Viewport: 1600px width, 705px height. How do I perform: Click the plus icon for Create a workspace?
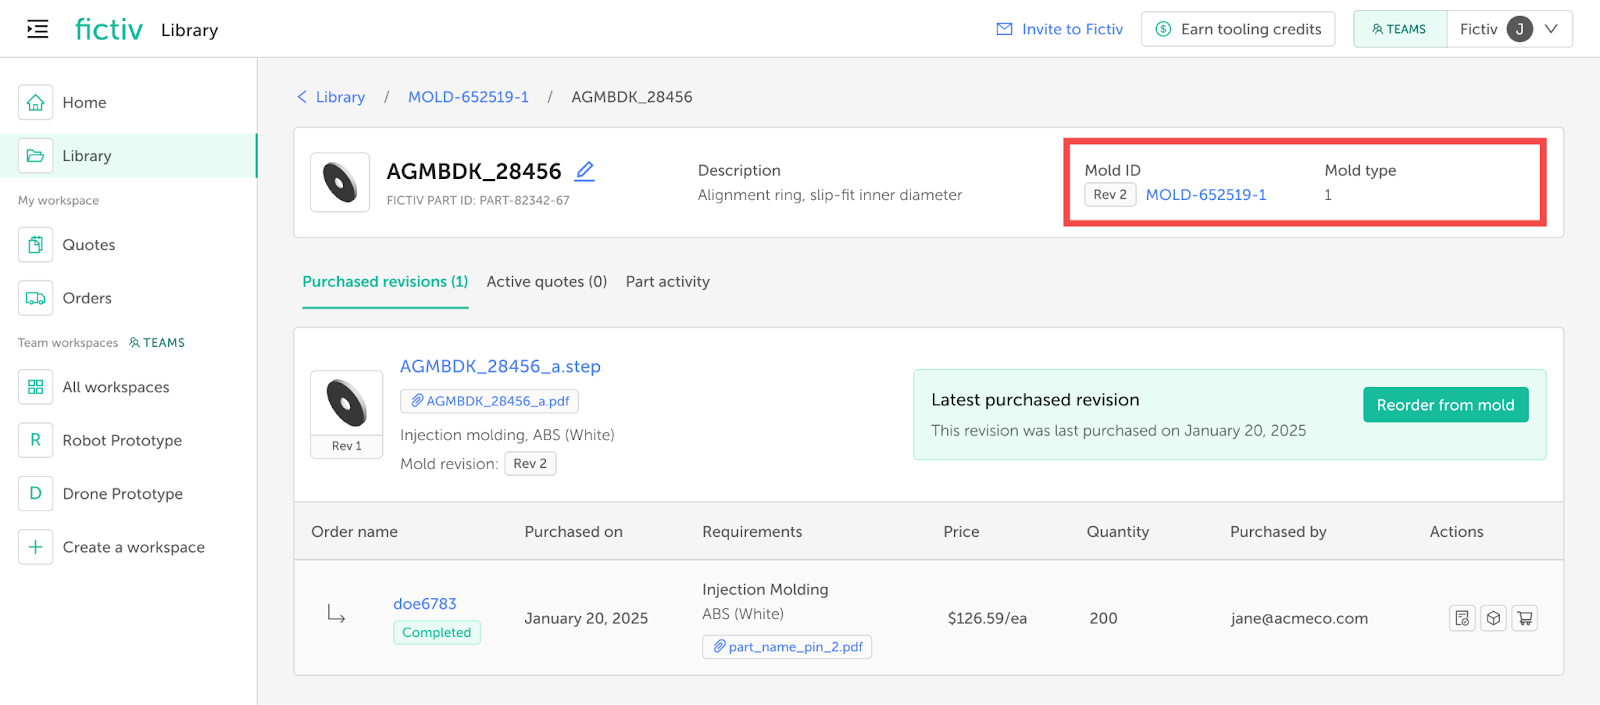pyautogui.click(x=35, y=547)
